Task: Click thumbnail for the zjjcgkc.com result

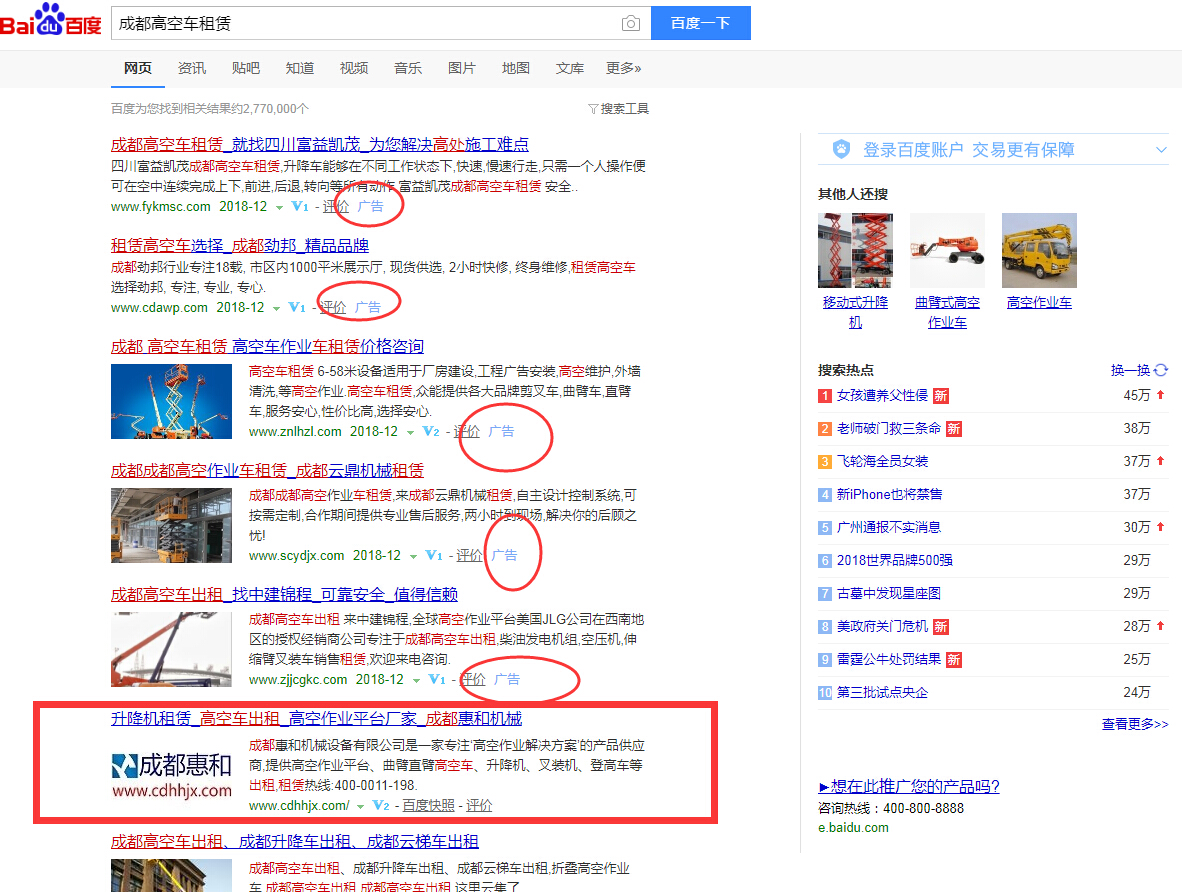Action: pyautogui.click(x=171, y=649)
